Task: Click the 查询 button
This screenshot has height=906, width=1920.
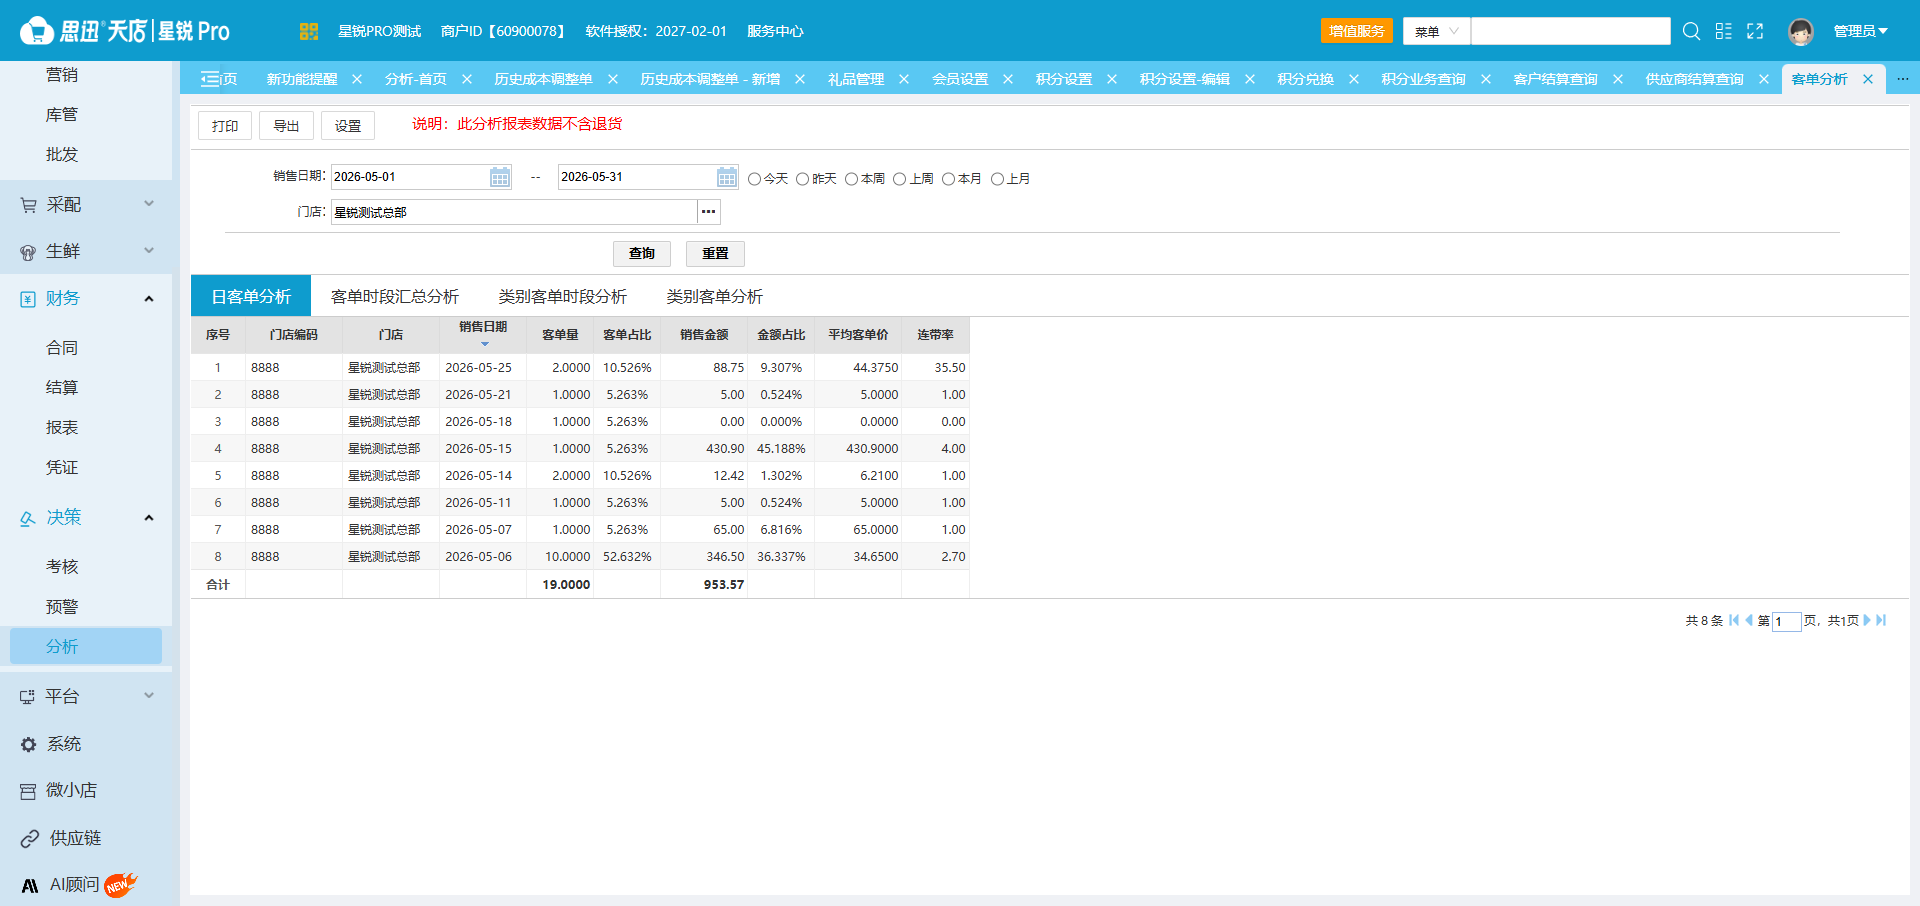Action: pos(642,253)
